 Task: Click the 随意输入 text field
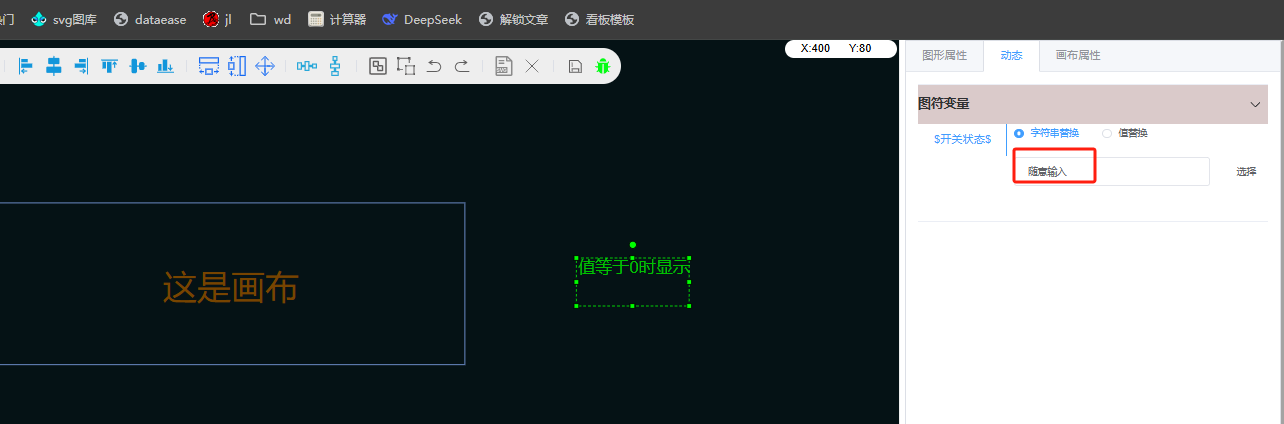(x=1111, y=171)
